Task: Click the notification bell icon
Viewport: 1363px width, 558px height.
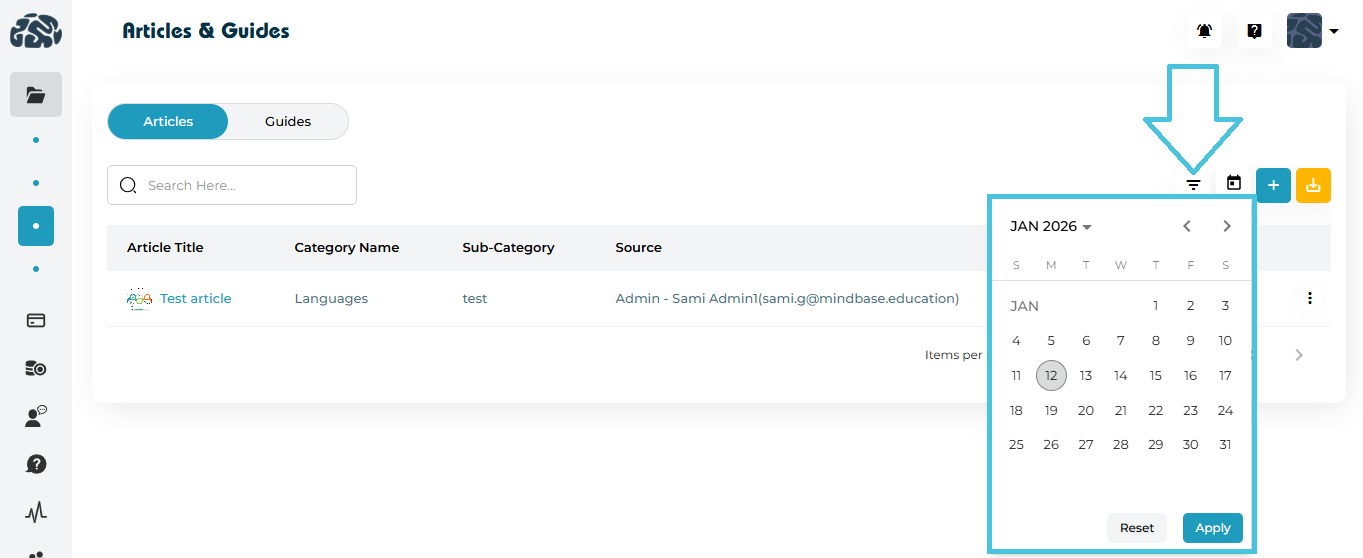Action: tap(1204, 31)
